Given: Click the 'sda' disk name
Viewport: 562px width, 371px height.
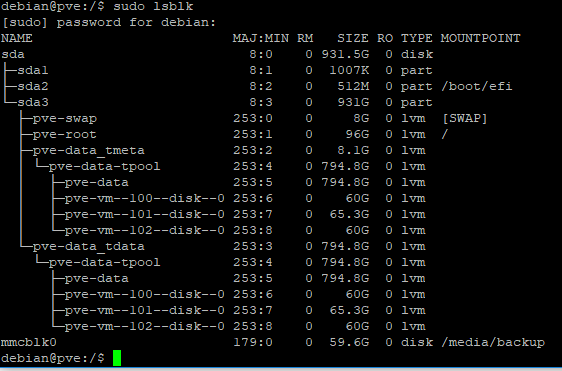Looking at the screenshot, I should [13, 54].
